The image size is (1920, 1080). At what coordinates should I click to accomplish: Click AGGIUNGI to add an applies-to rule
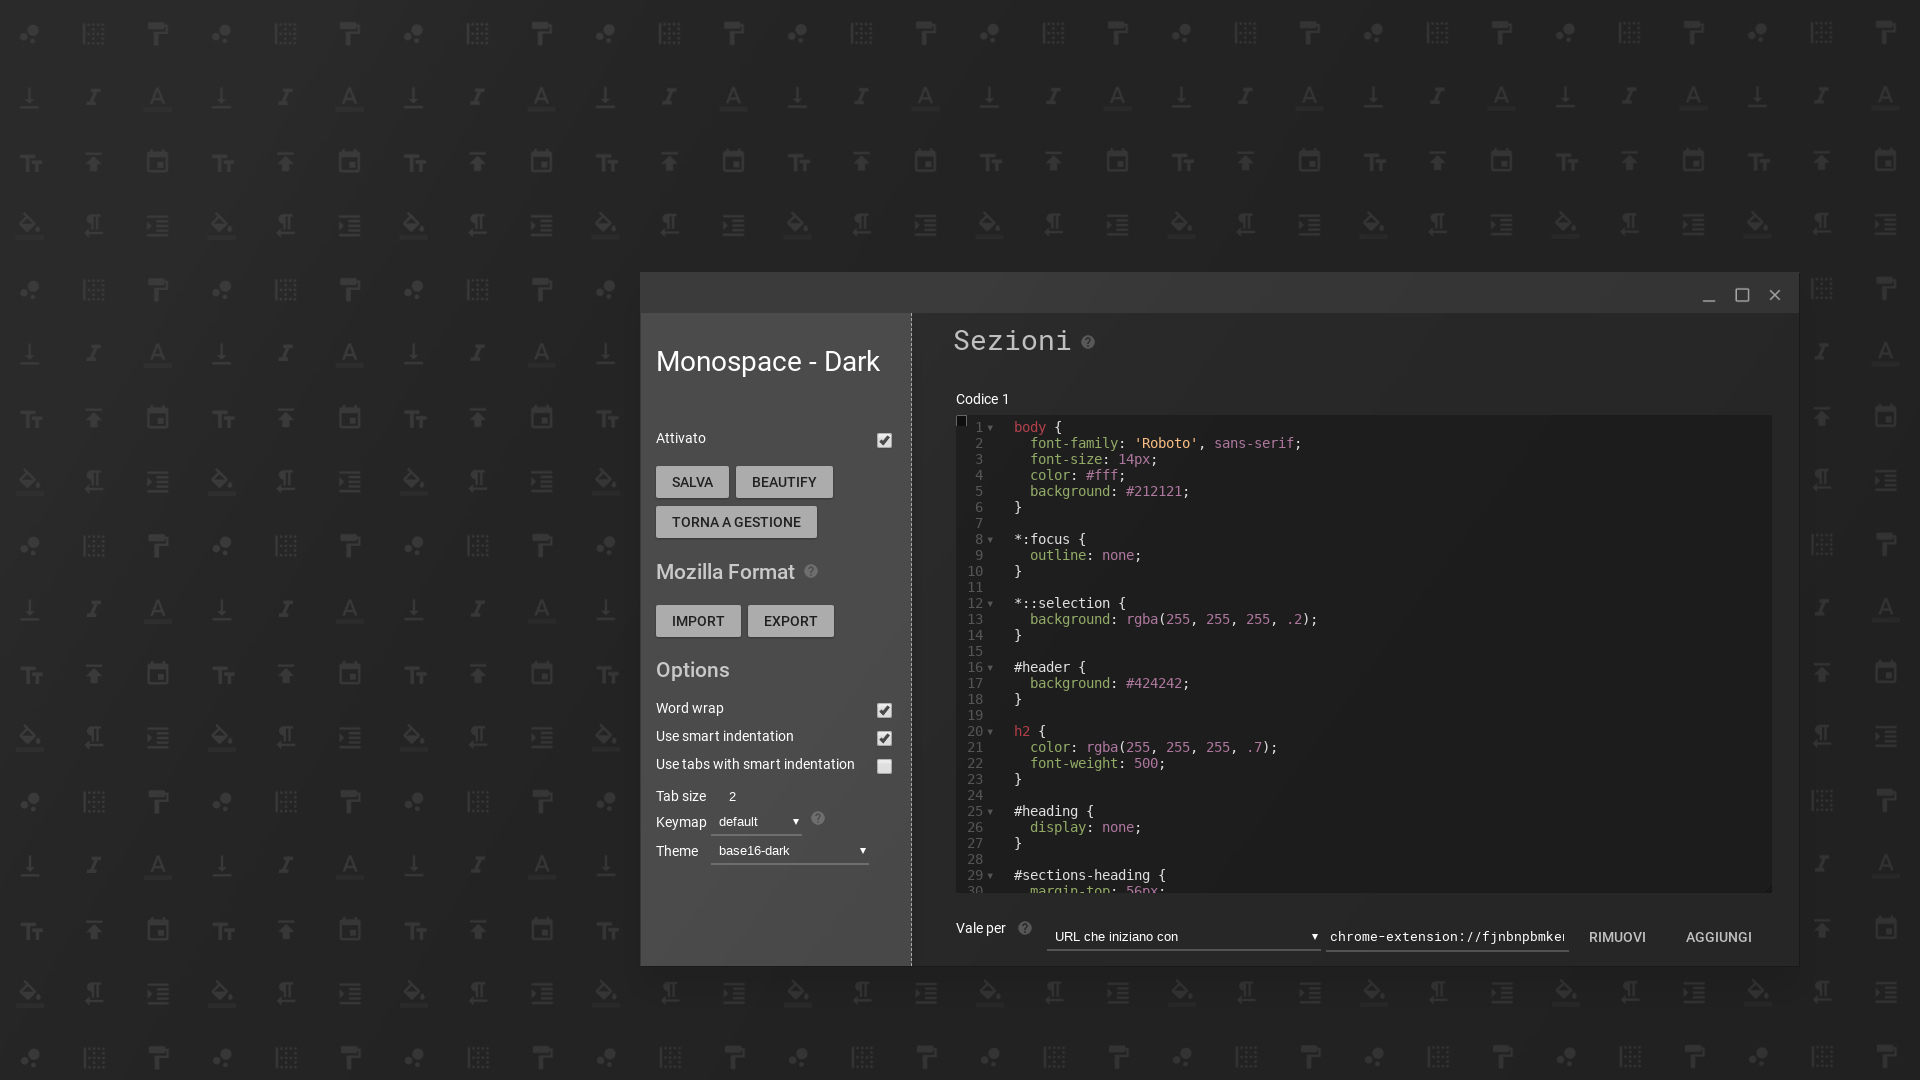pyautogui.click(x=1718, y=937)
